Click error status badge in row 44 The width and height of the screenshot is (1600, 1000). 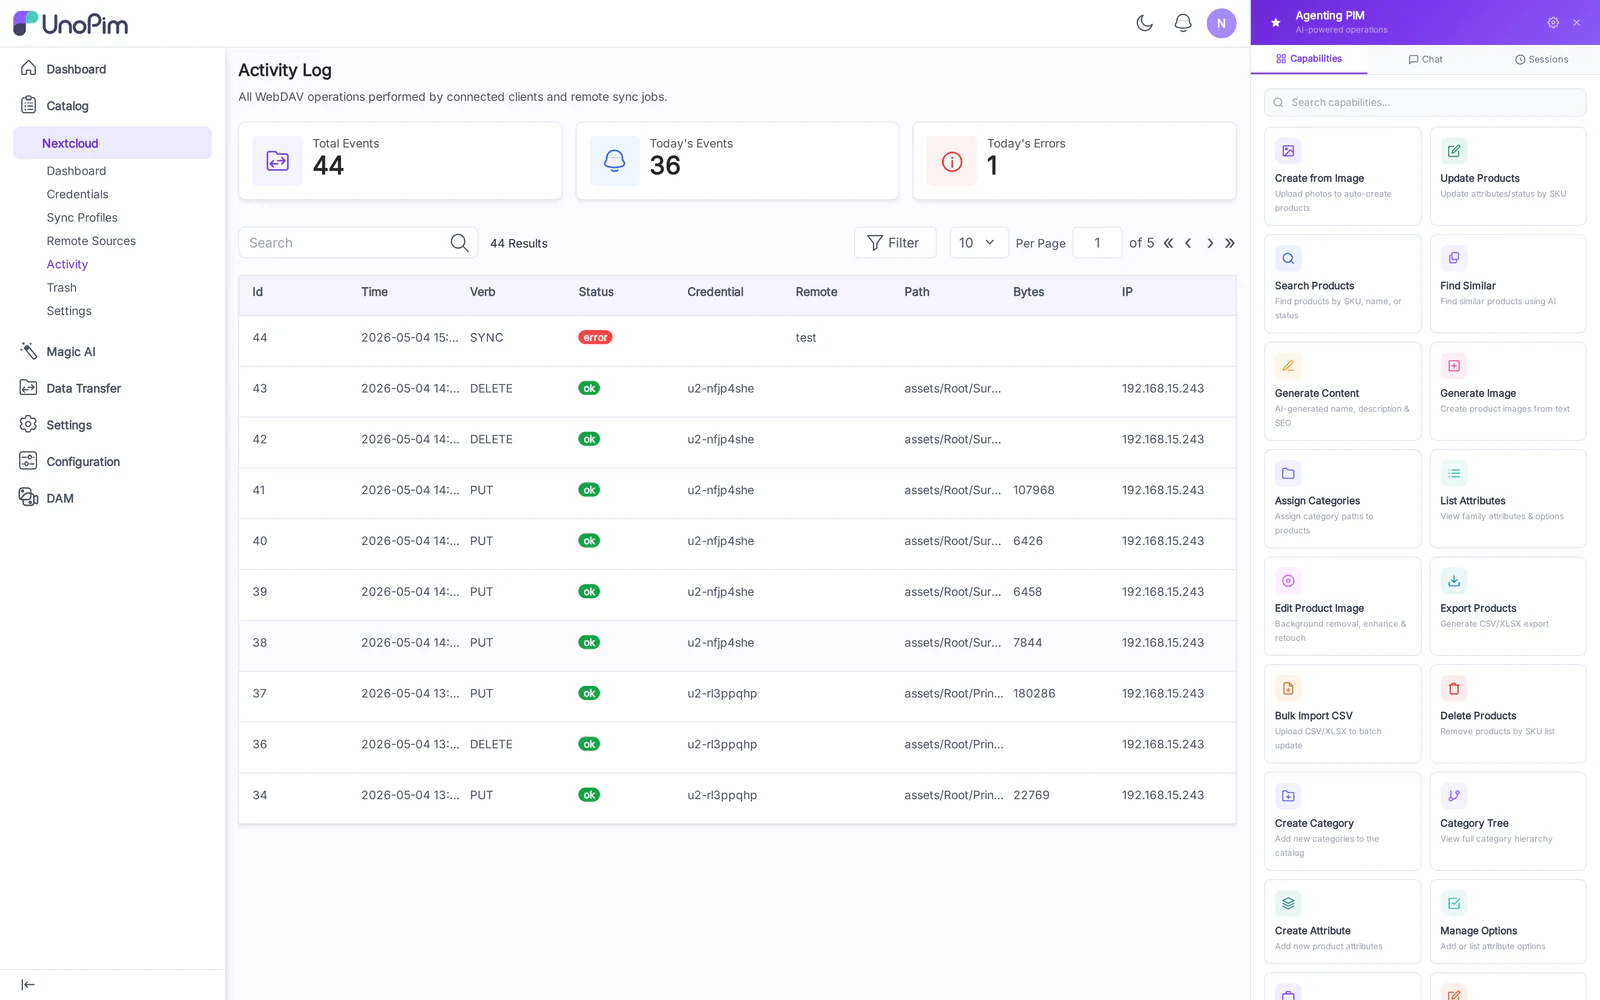coord(595,338)
